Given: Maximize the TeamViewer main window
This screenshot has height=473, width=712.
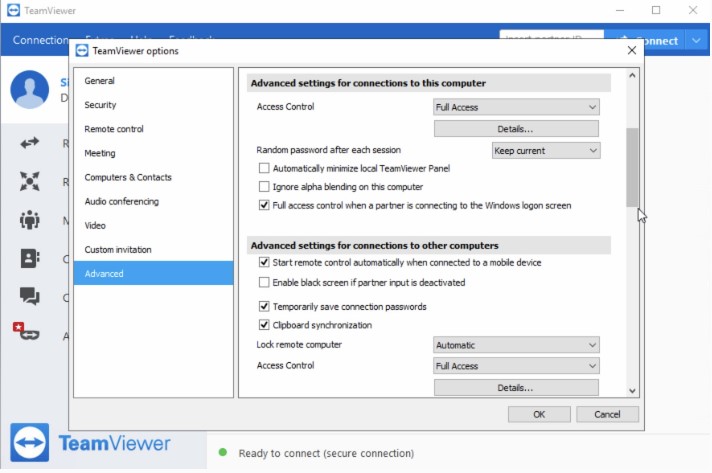Looking at the screenshot, I should point(656,10).
